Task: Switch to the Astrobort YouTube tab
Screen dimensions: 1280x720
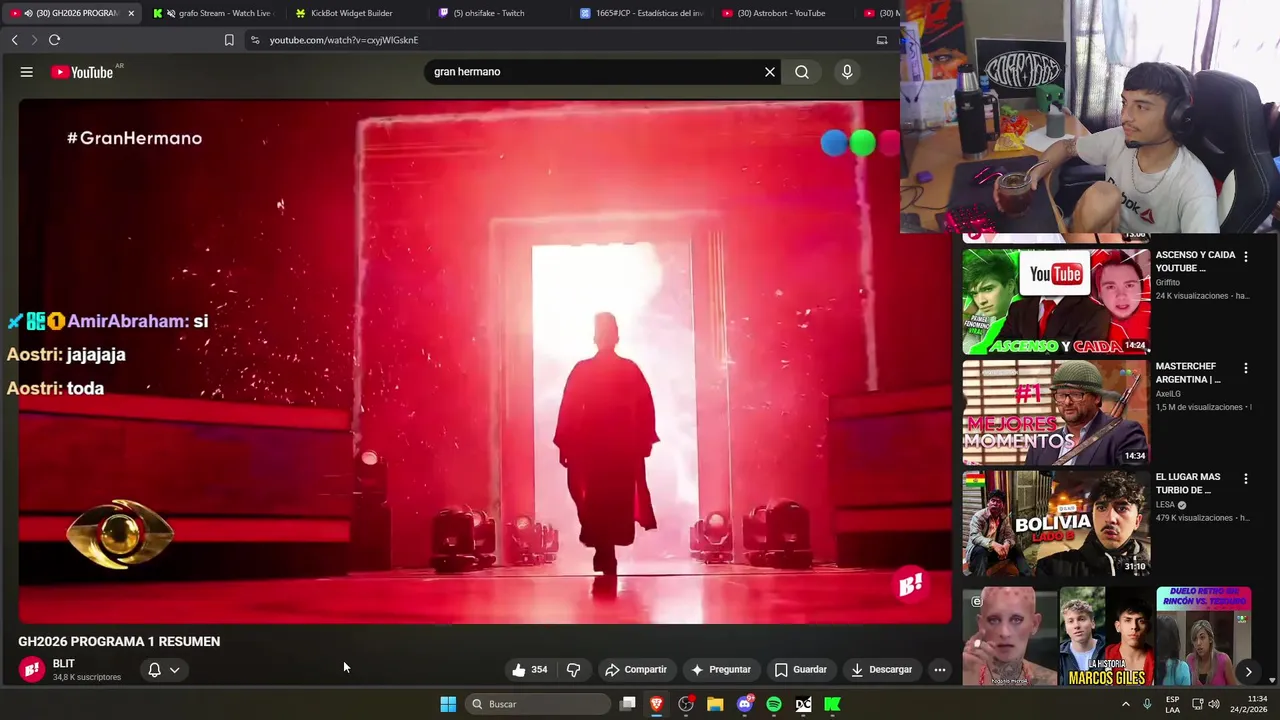Action: point(780,13)
